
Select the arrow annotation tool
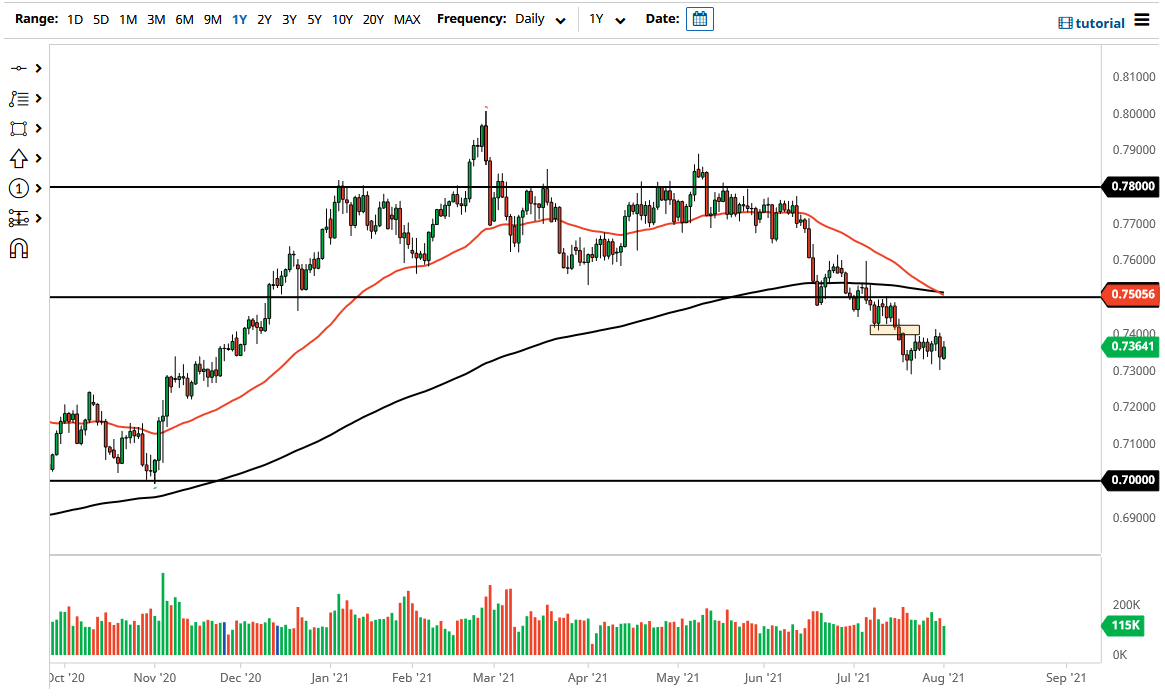coord(17,158)
